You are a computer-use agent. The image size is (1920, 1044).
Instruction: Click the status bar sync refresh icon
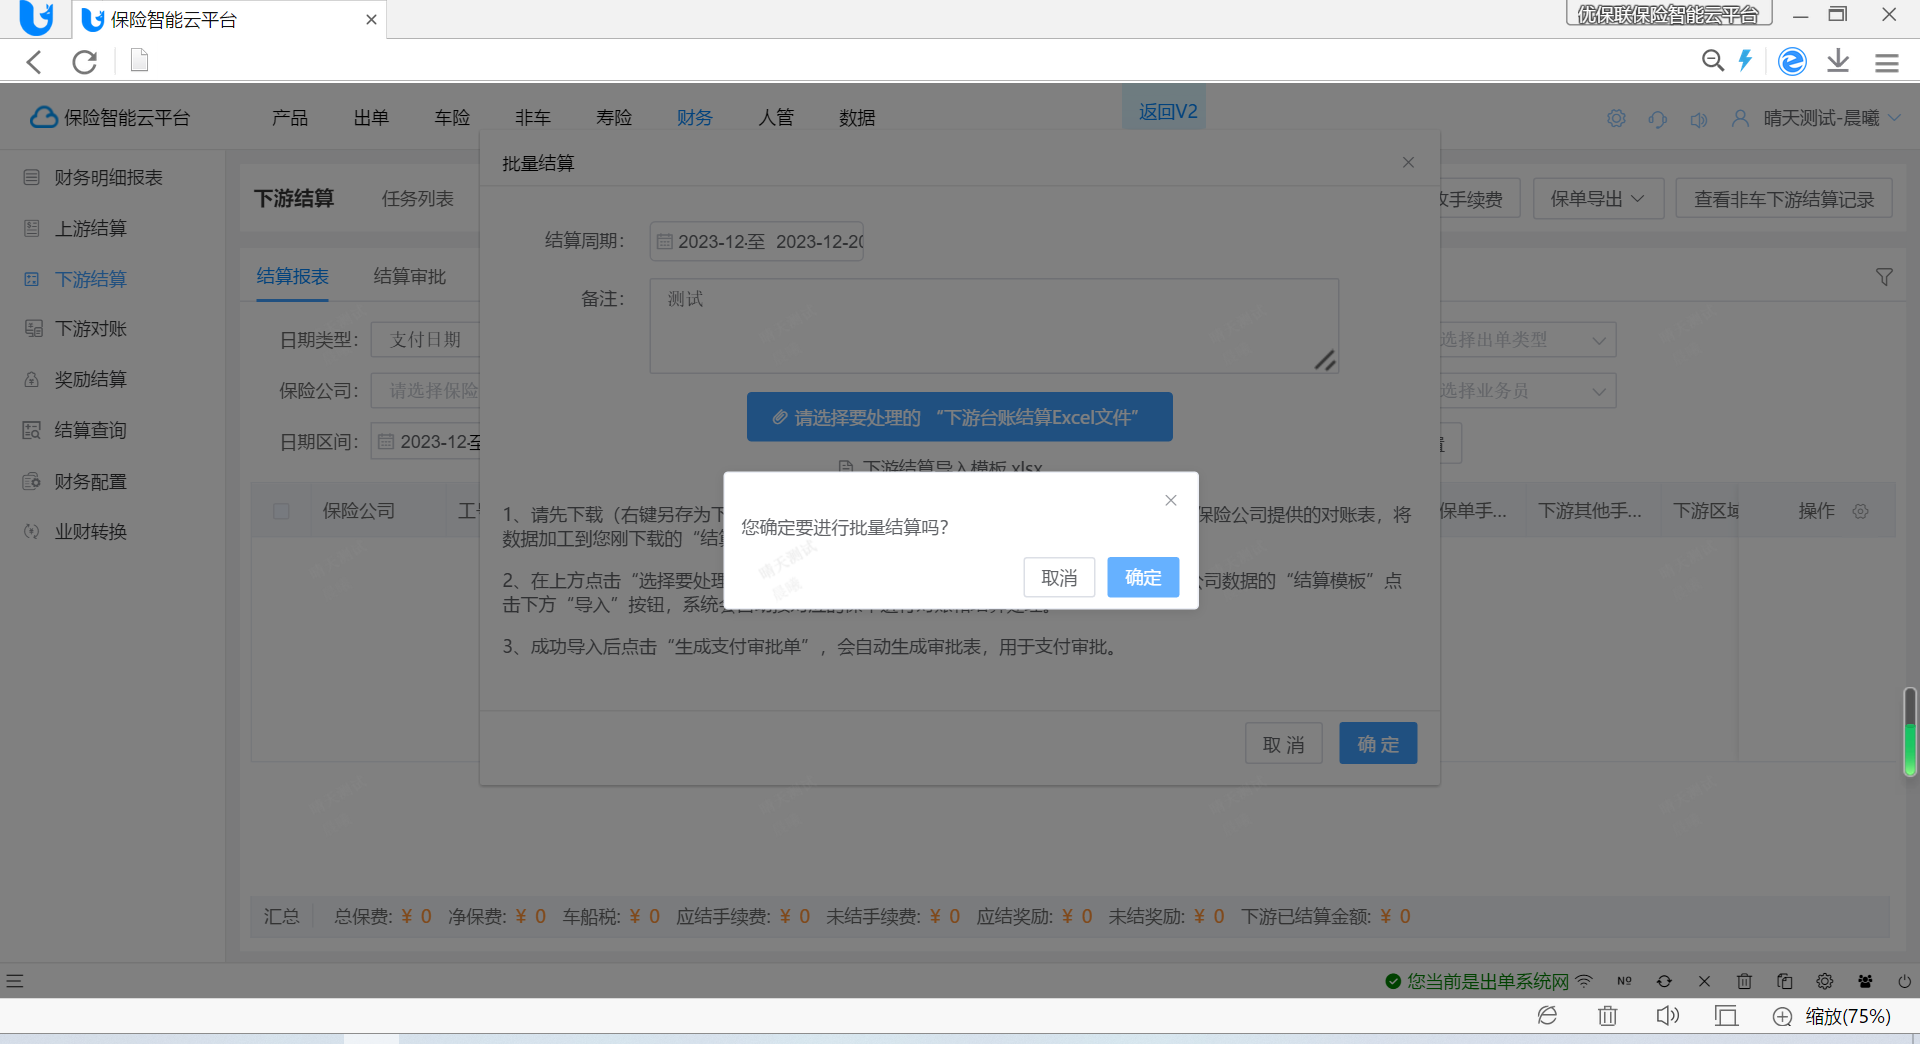[x=1664, y=981]
